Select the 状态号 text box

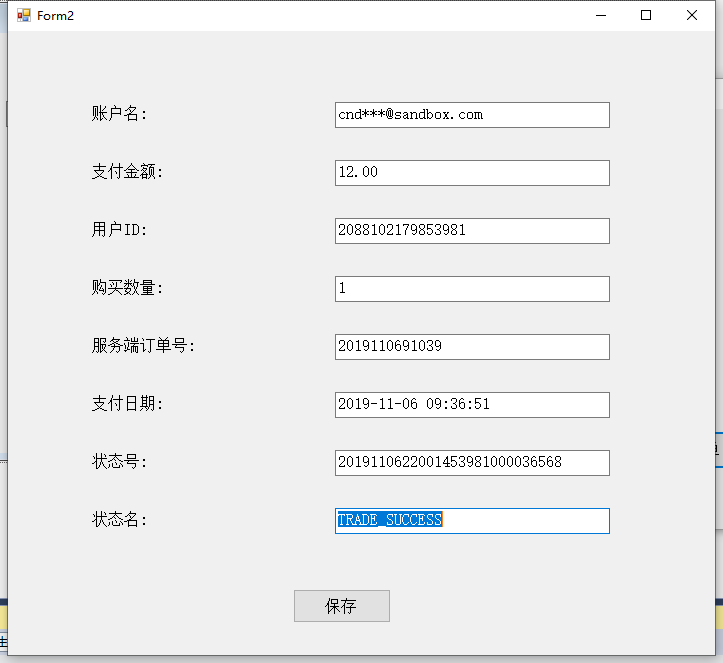pyautogui.click(x=472, y=463)
